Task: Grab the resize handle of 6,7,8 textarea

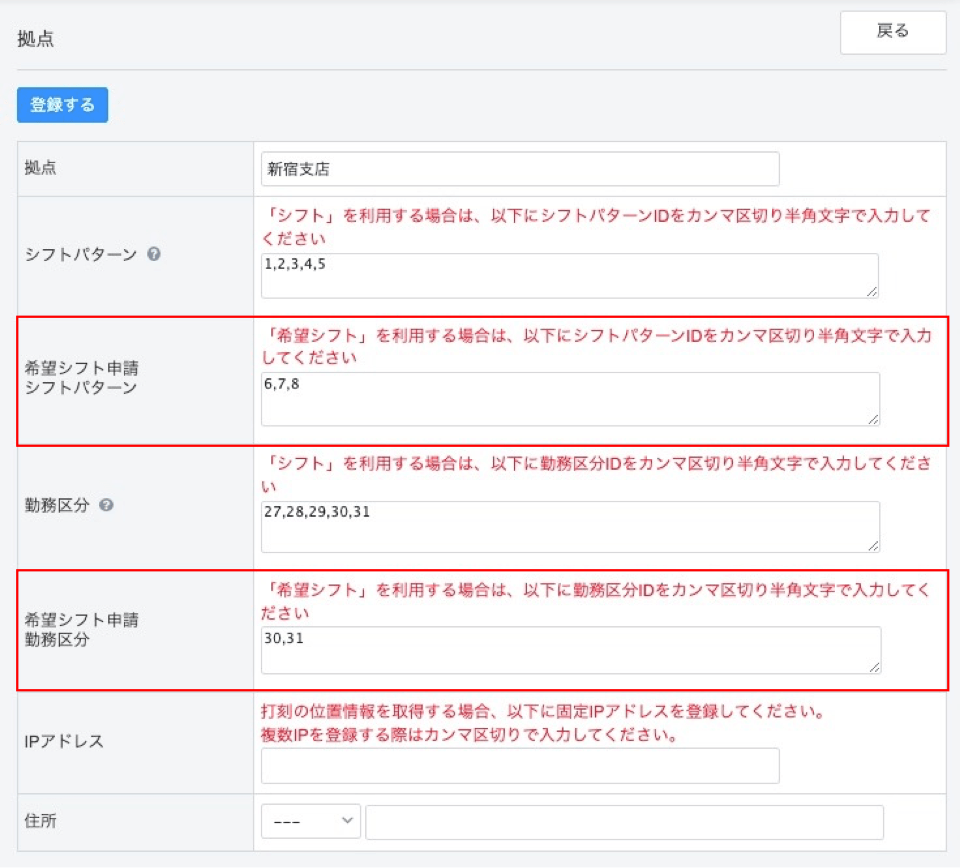Action: tap(873, 419)
